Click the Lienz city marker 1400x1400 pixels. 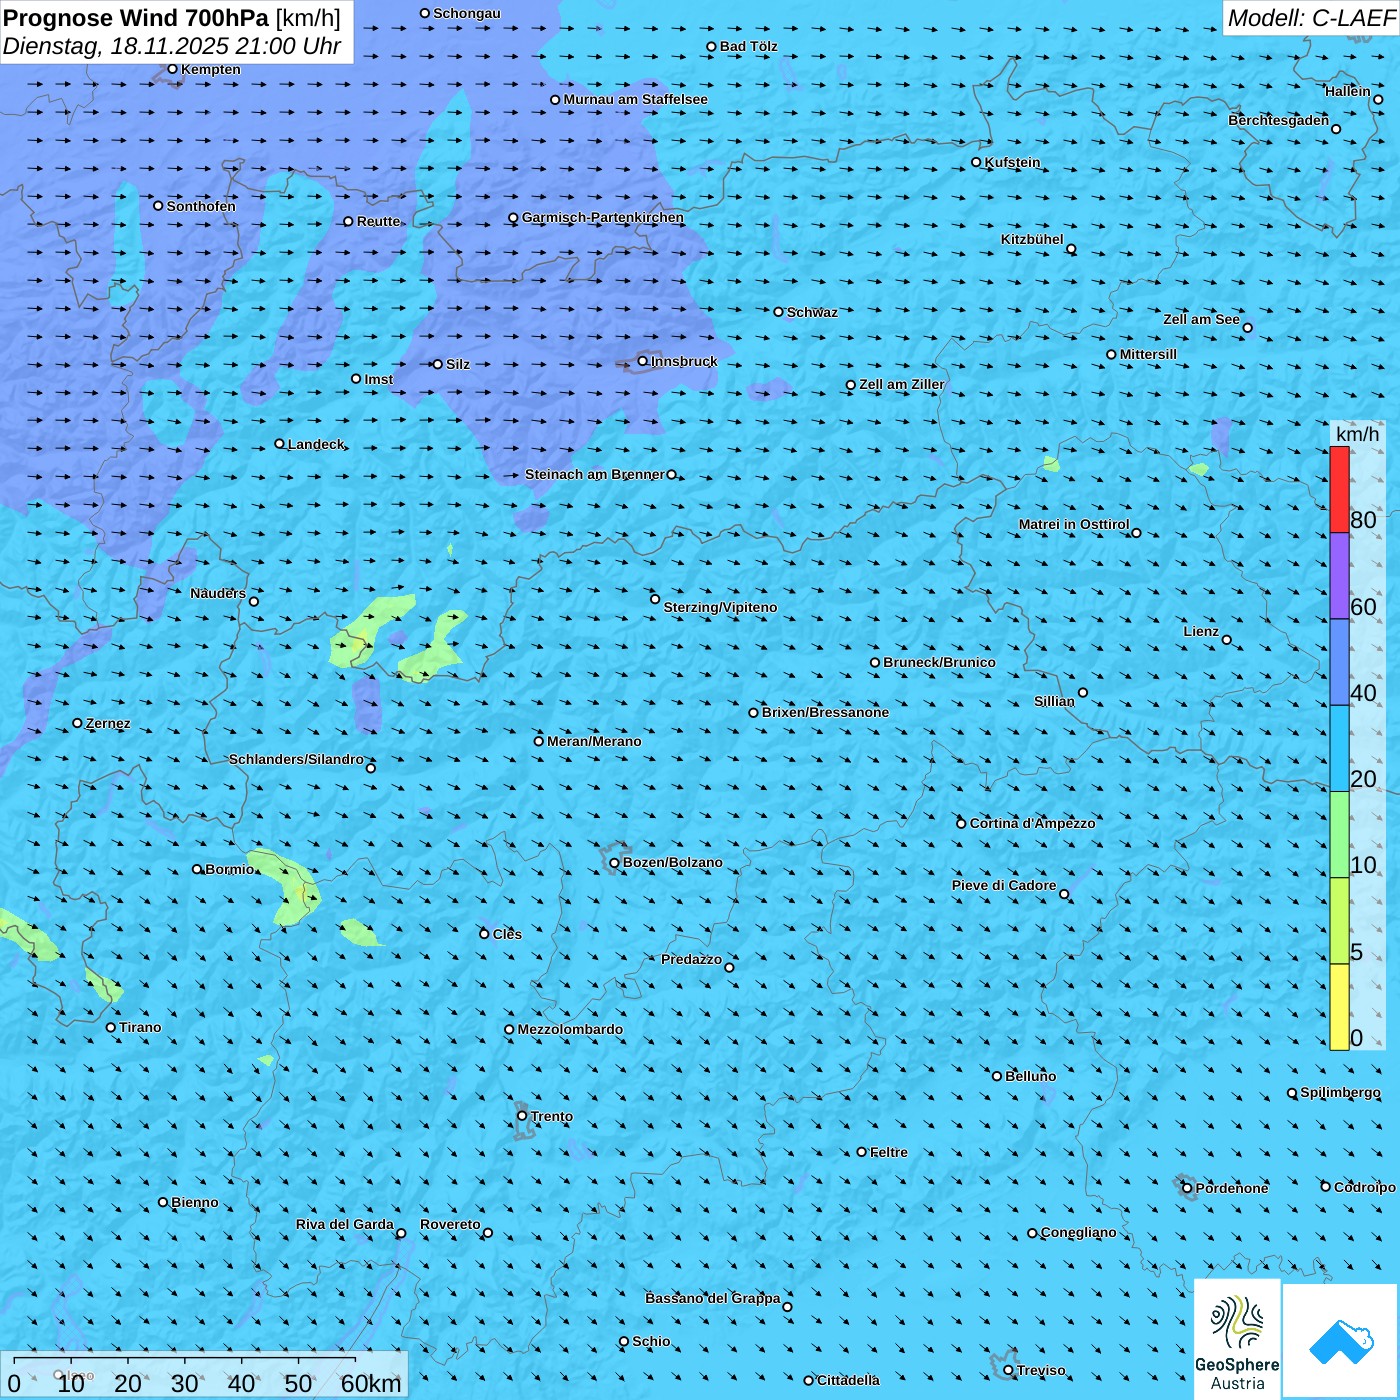[1227, 640]
